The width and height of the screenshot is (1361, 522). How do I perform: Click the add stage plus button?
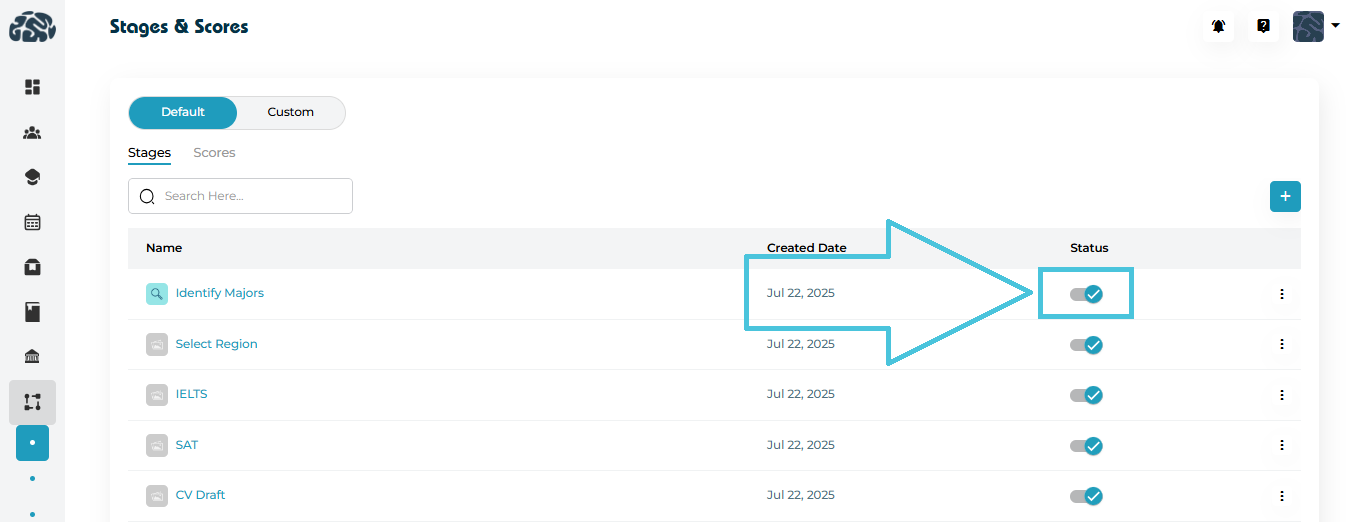[1285, 197]
